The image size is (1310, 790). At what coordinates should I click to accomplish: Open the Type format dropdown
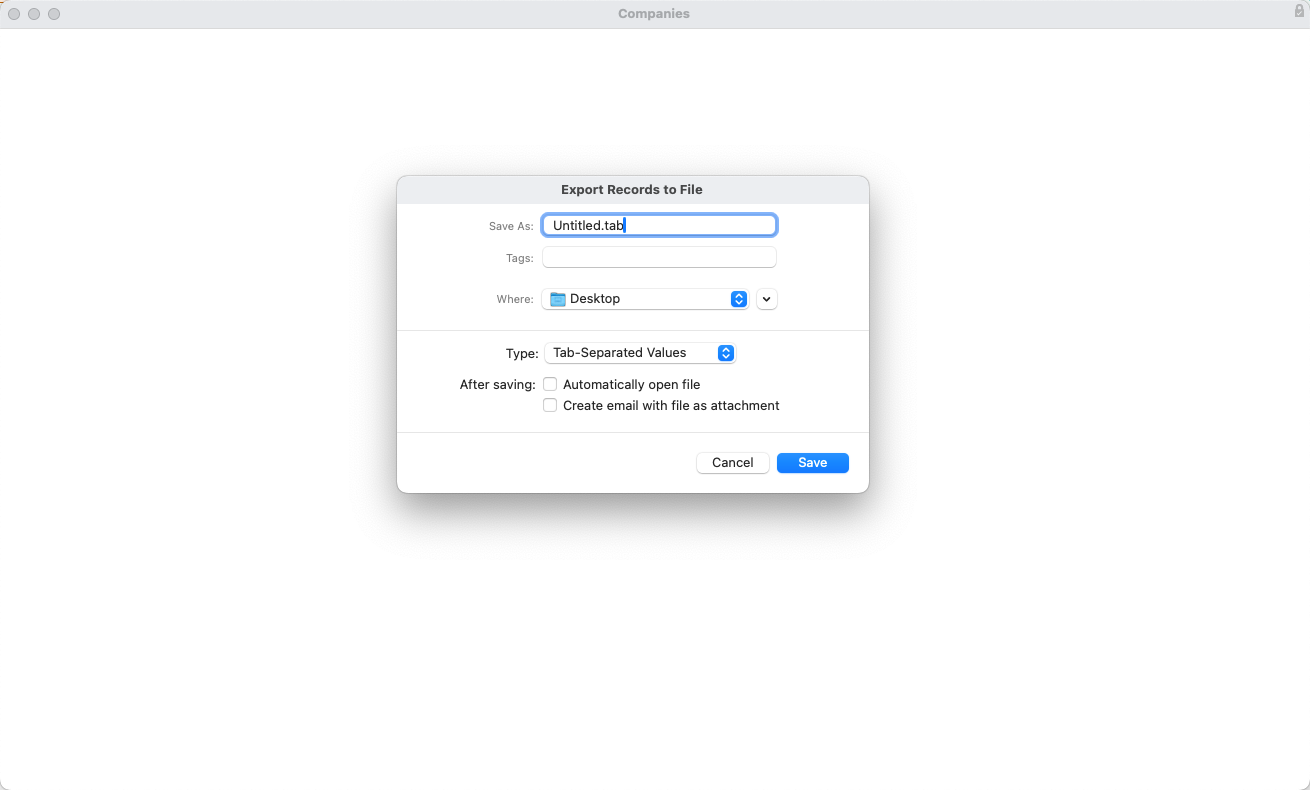click(640, 353)
